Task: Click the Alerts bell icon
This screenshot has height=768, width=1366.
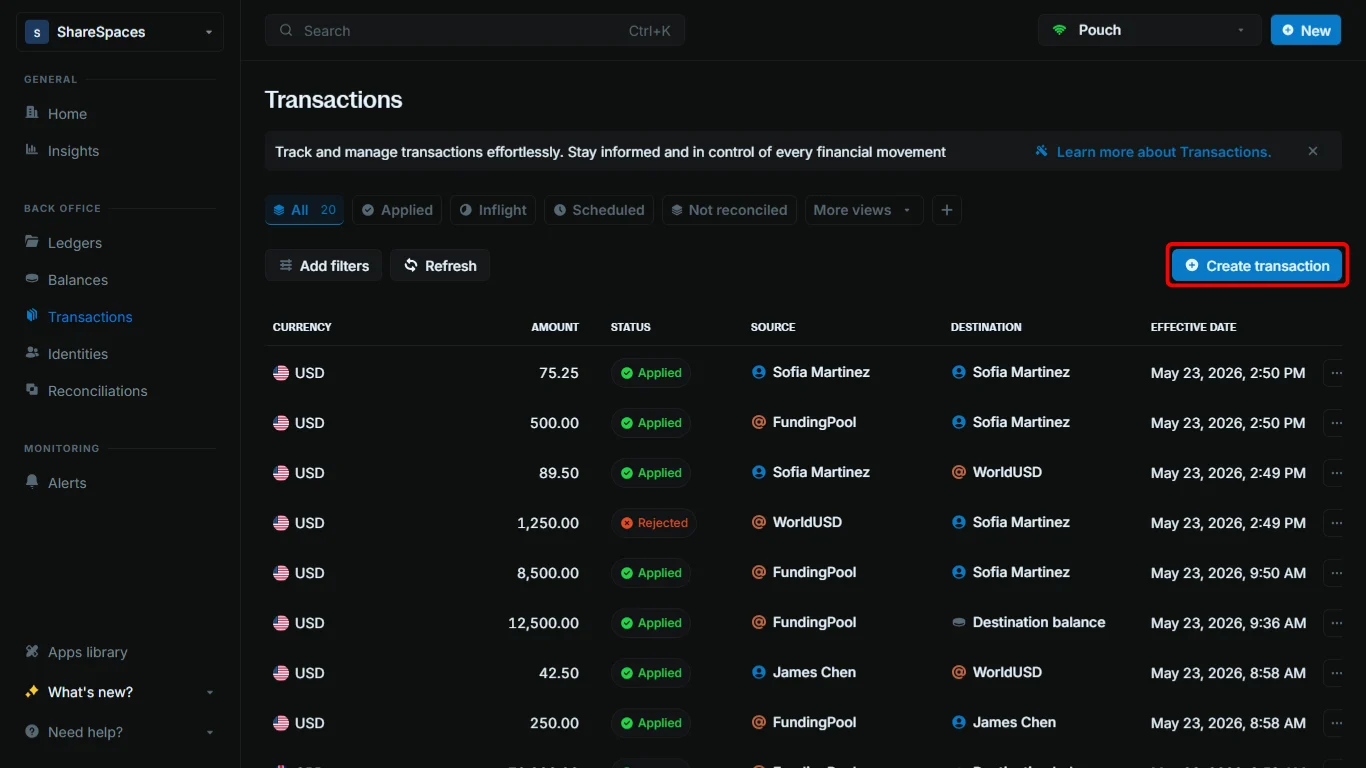Action: 32,482
